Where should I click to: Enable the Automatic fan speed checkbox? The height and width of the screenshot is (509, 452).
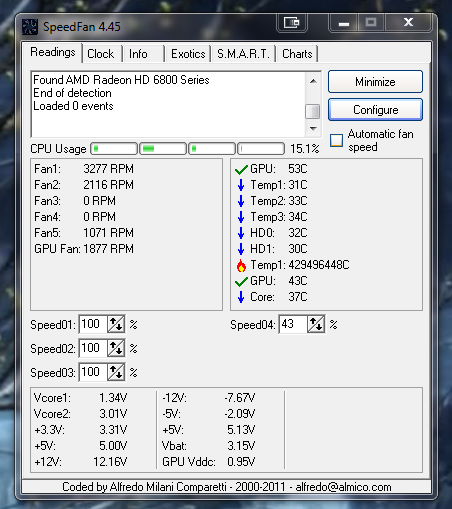(x=336, y=140)
